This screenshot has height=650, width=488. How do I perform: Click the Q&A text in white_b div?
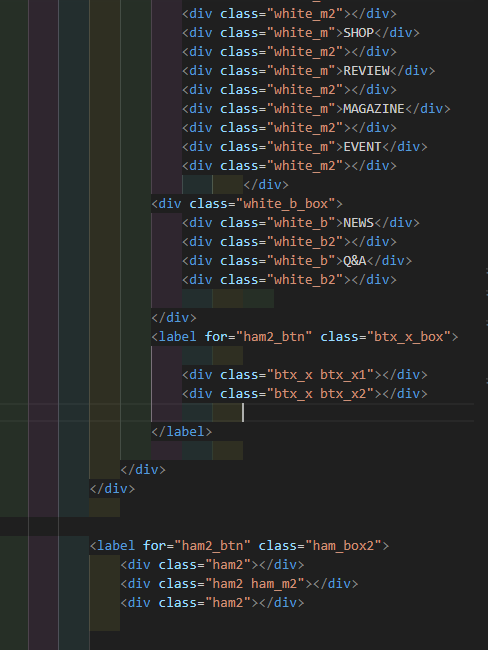[355, 261]
